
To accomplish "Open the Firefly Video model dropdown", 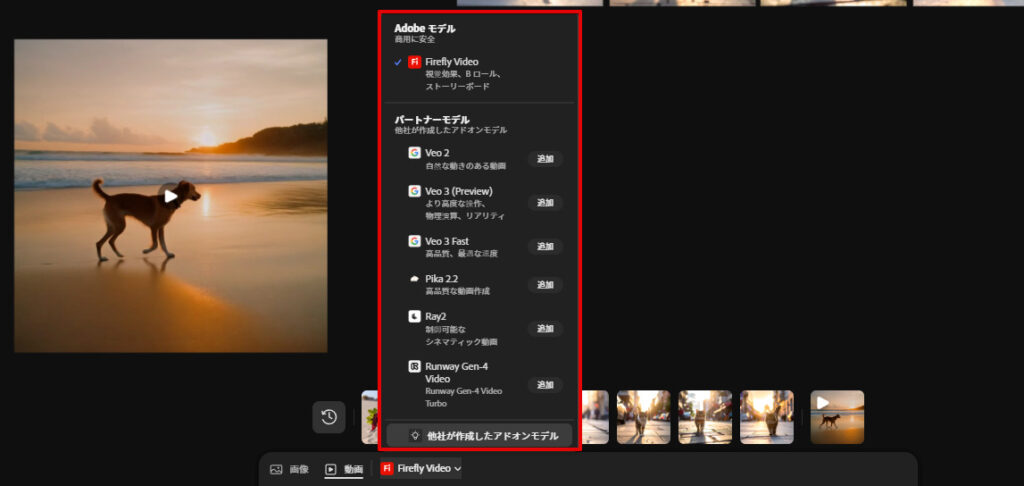I will (x=421, y=468).
